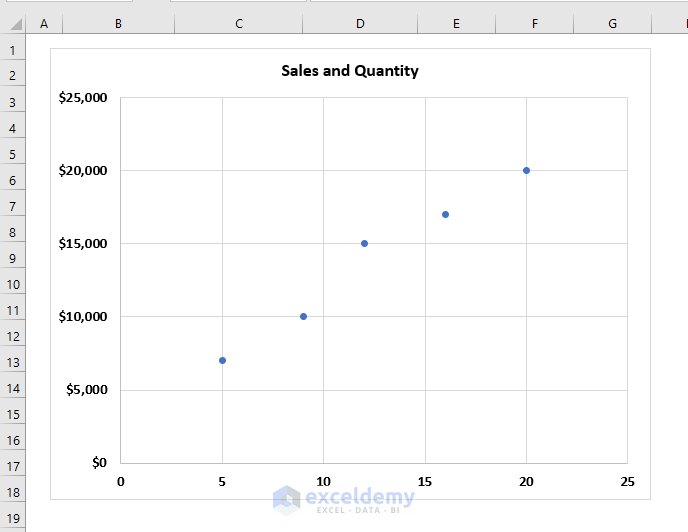
Task: Select column C header
Action: [239, 24]
